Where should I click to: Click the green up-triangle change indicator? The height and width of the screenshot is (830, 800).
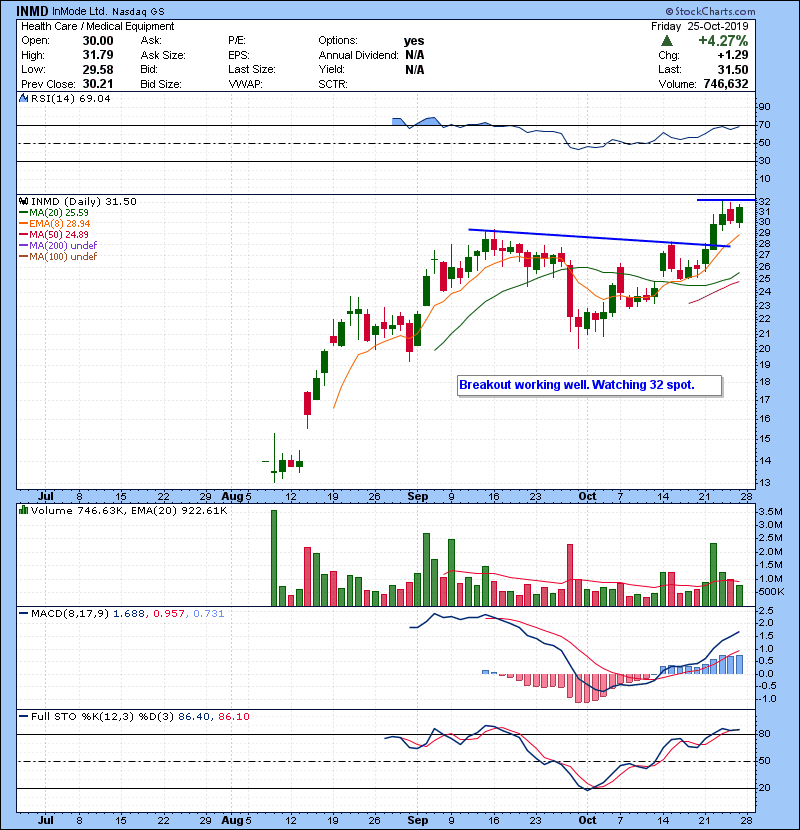tap(667, 41)
